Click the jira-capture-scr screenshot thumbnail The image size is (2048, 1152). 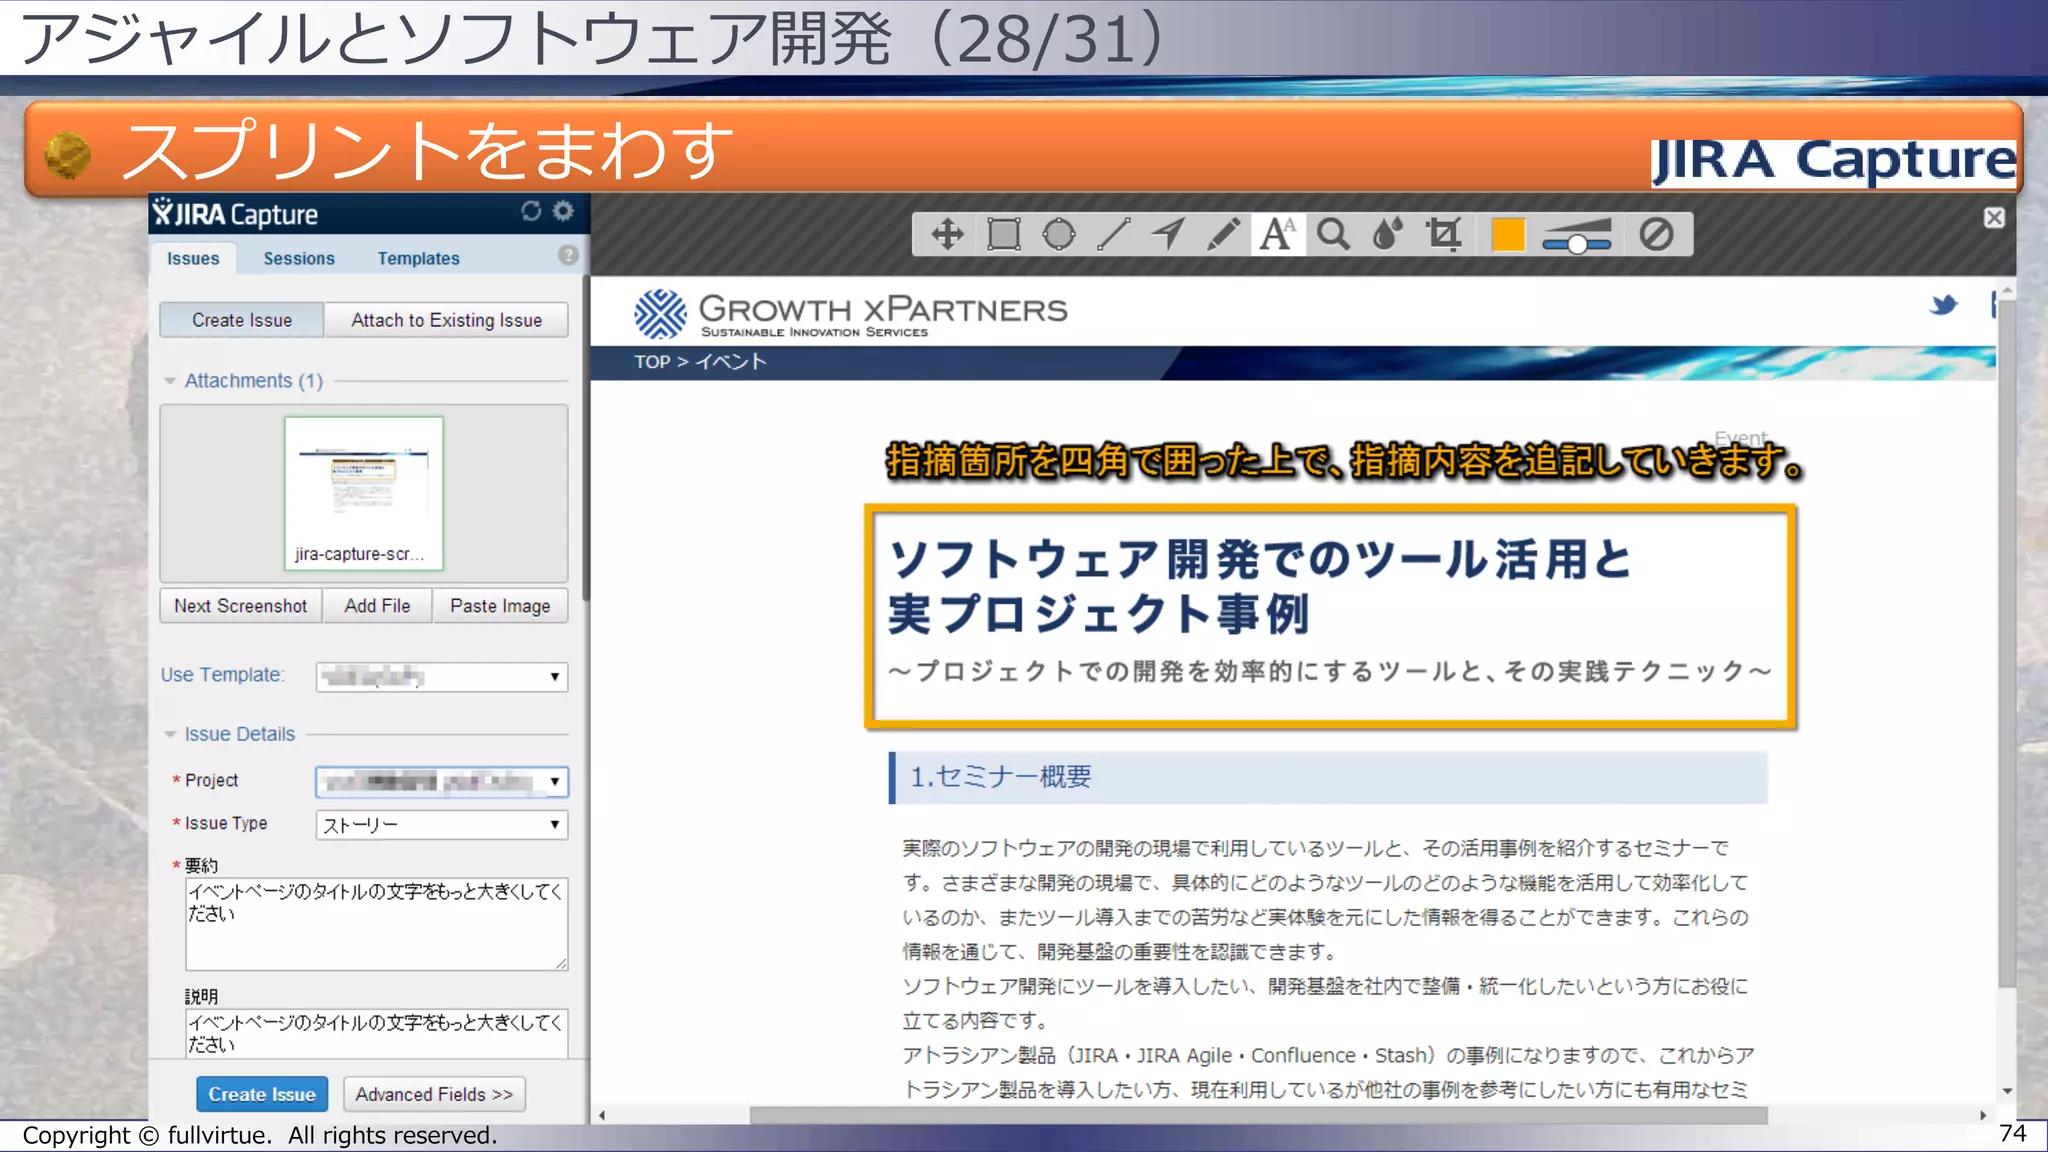tap(363, 493)
